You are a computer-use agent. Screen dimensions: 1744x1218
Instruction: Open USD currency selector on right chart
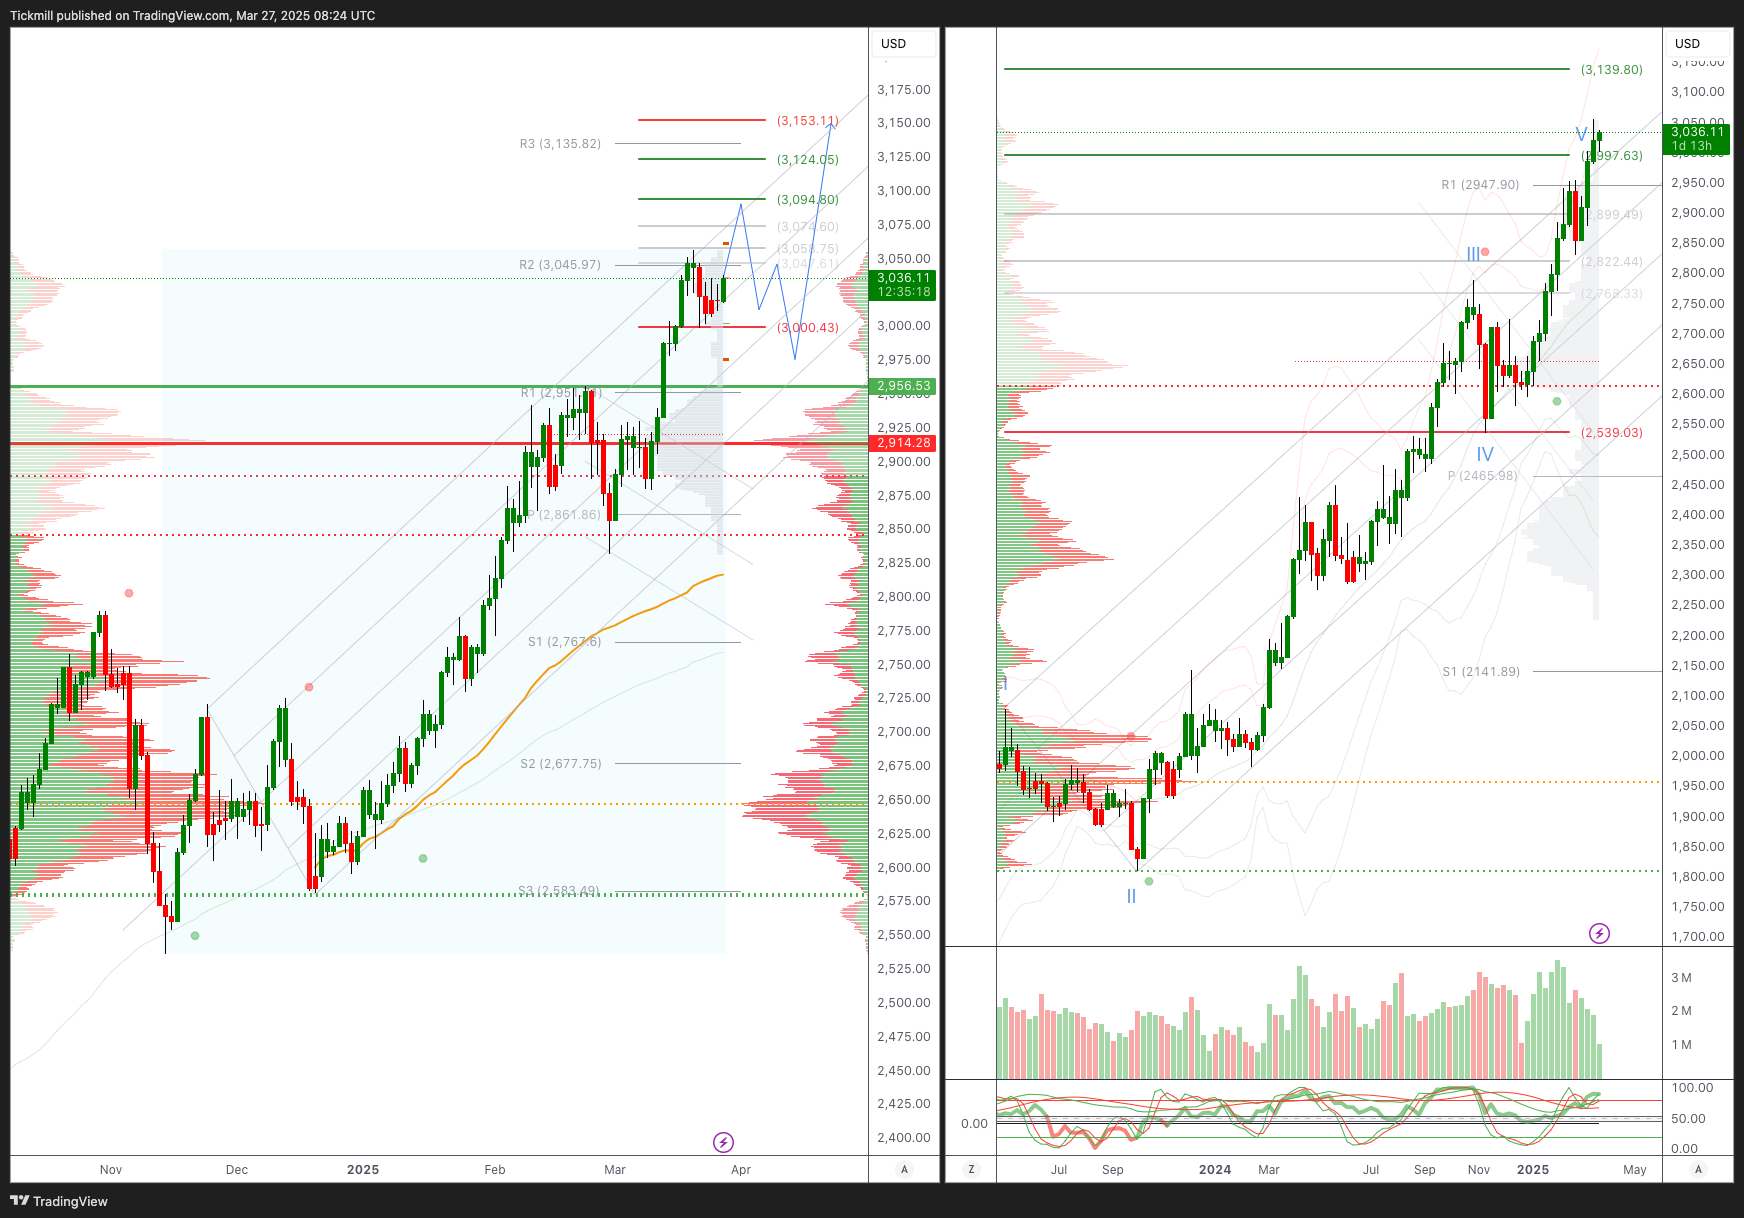[1697, 43]
